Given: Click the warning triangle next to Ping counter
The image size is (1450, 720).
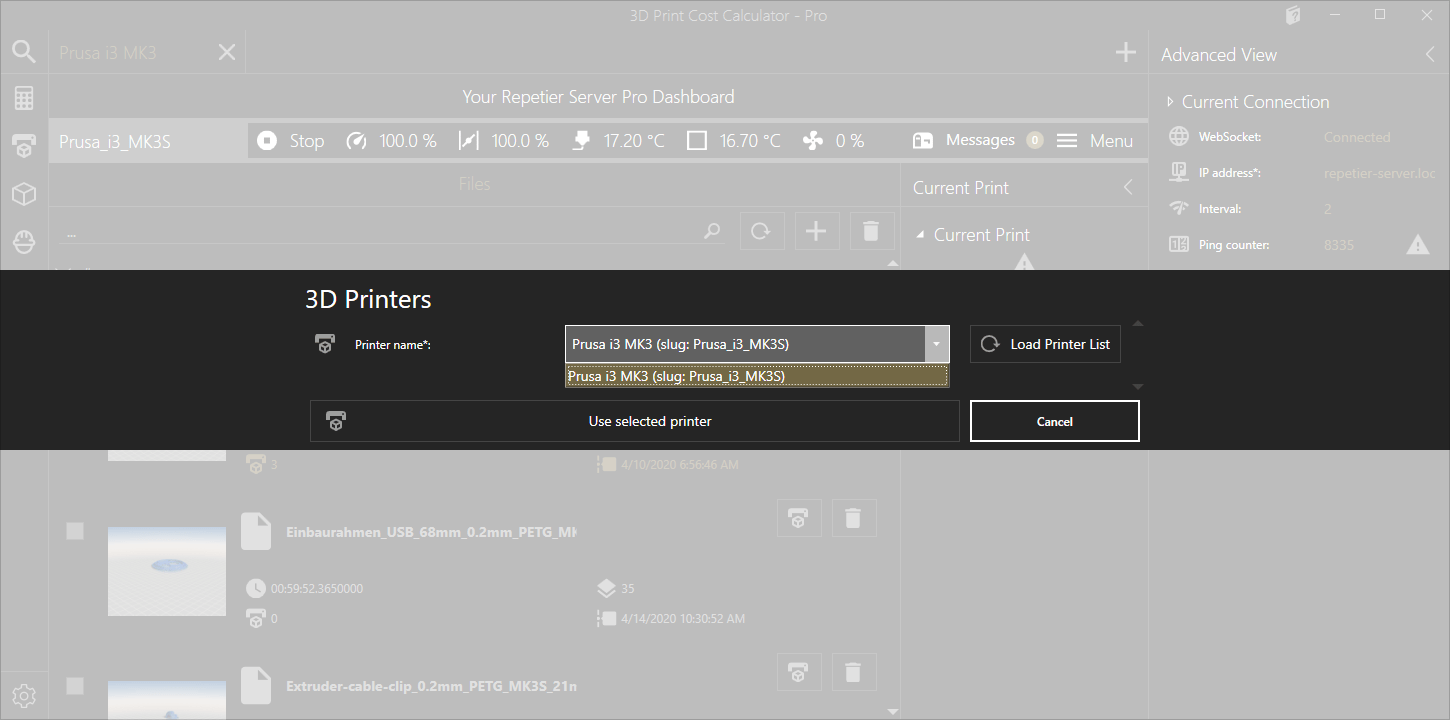Looking at the screenshot, I should tap(1418, 244).
